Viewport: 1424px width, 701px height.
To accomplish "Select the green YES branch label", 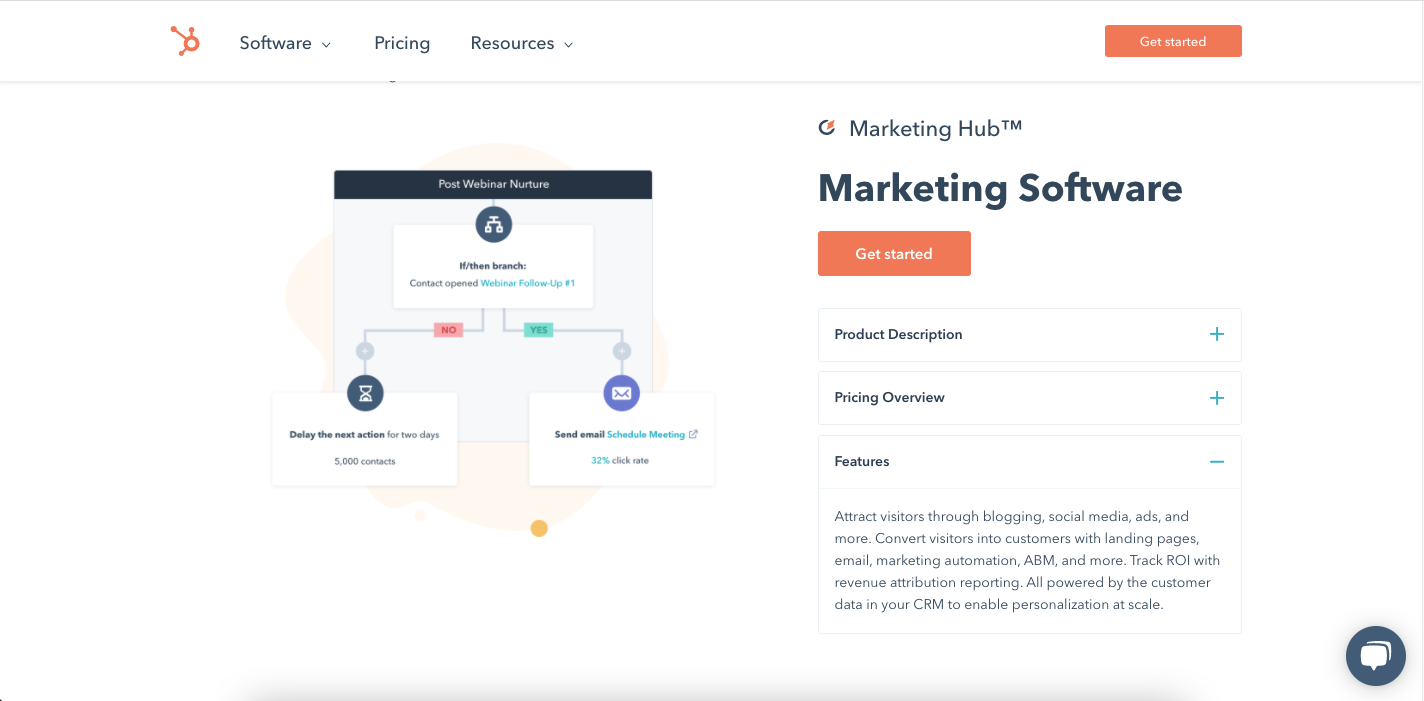I will 538,328.
